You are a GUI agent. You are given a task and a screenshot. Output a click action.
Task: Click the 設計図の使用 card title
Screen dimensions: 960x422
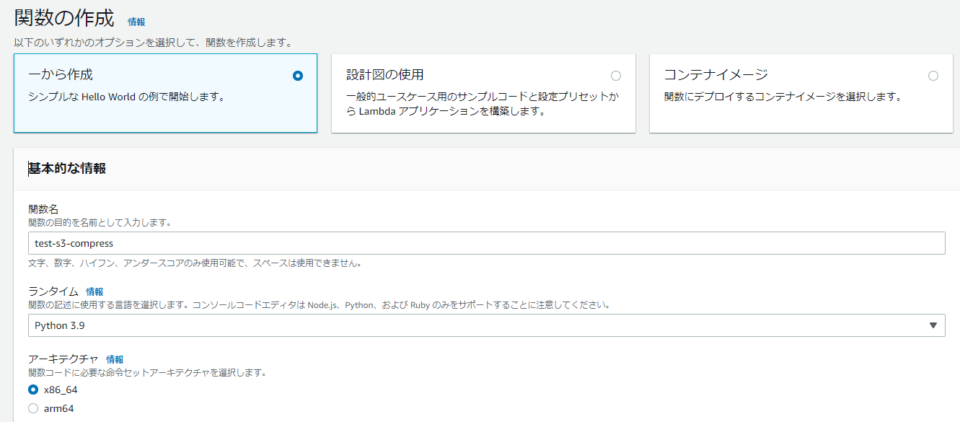click(x=385, y=75)
